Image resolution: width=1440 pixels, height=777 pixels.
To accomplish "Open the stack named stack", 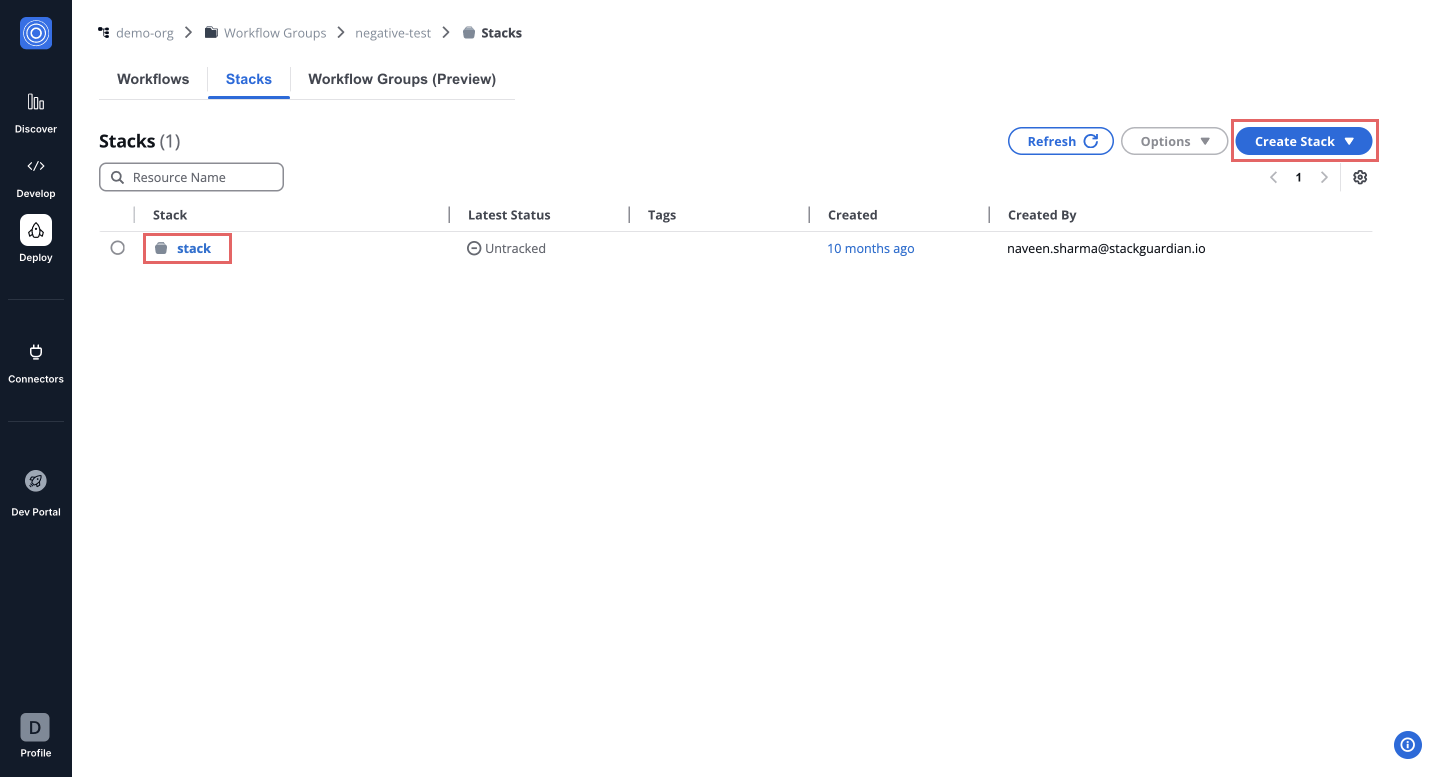I will pos(194,248).
